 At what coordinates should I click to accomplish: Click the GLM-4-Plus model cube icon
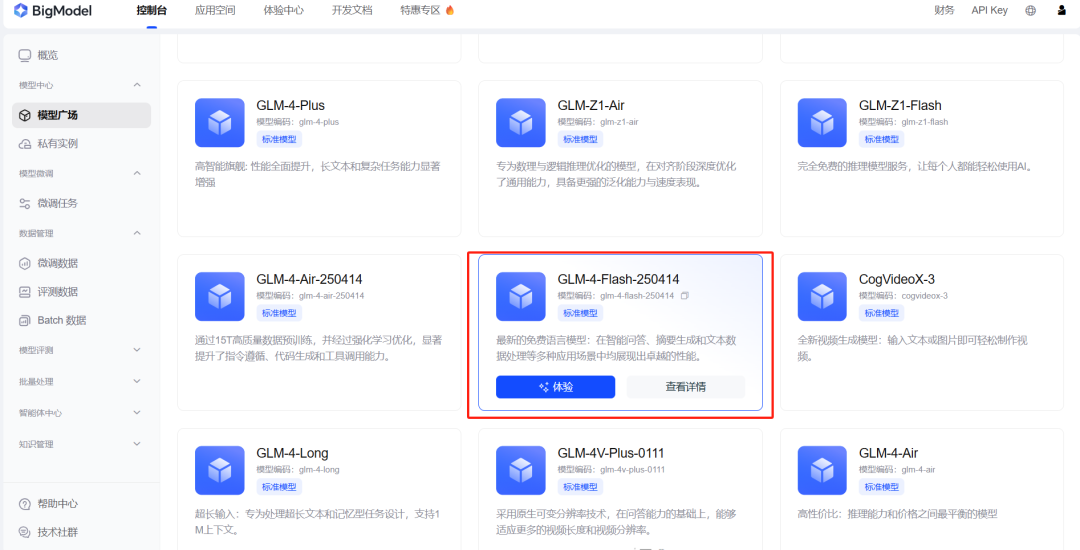click(219, 123)
